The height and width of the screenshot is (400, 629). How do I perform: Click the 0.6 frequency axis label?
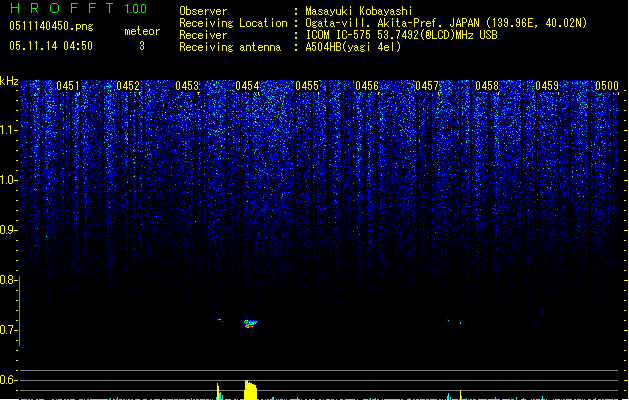(8, 380)
